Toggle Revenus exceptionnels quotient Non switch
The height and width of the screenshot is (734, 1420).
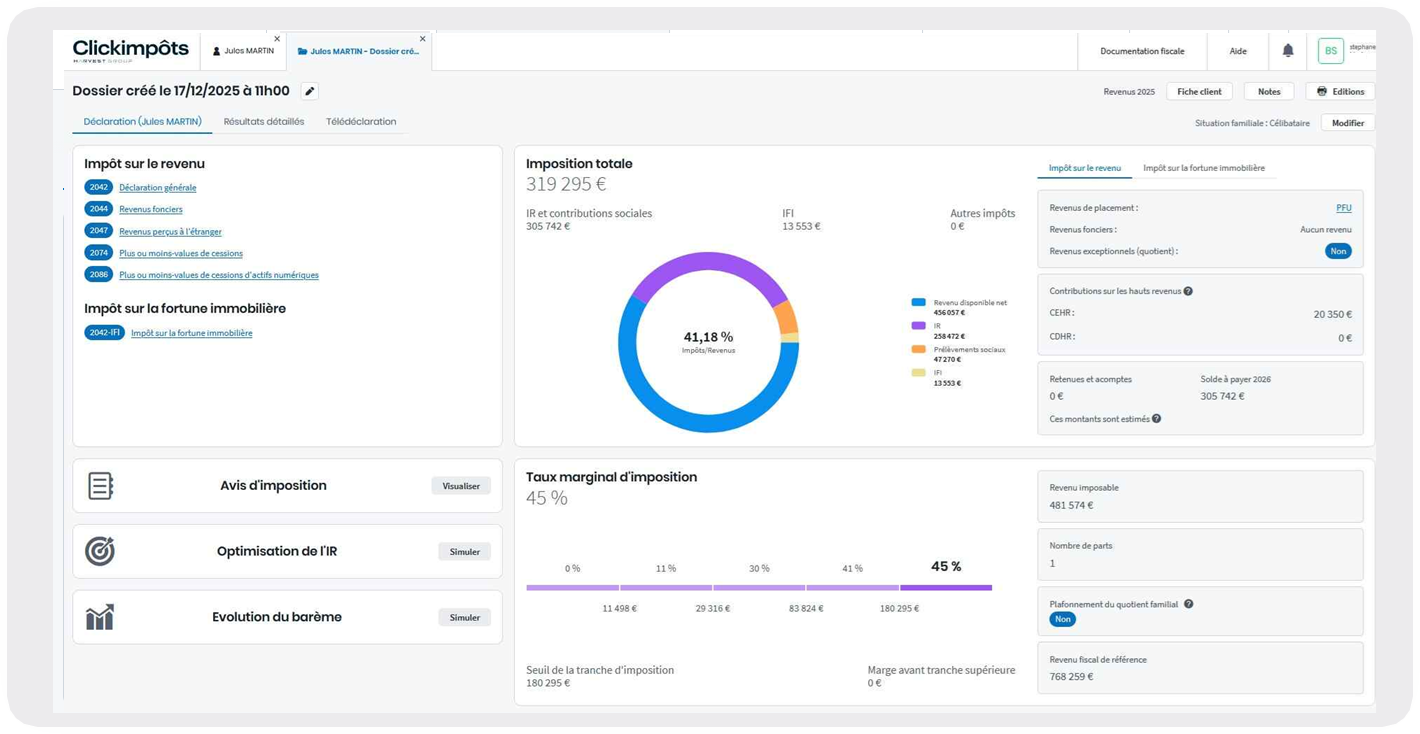click(1337, 251)
